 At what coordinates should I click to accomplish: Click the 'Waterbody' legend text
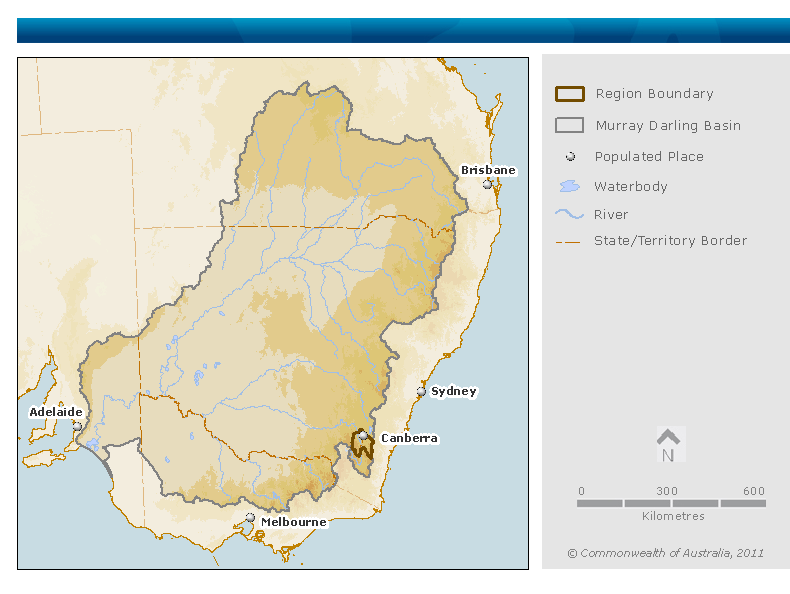point(631,186)
